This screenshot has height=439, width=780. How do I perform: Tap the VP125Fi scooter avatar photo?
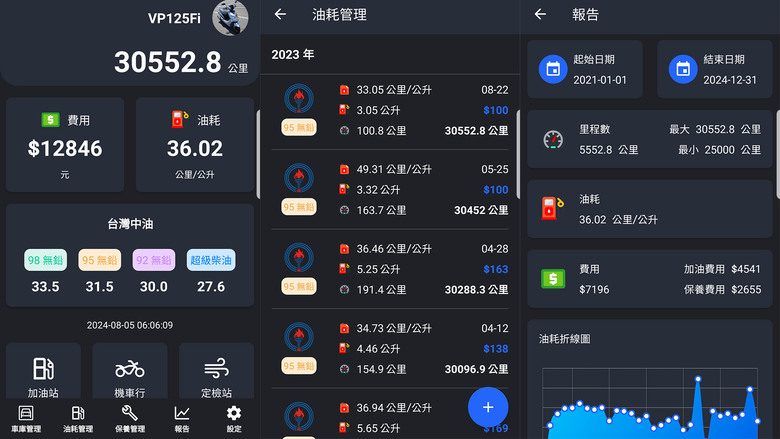click(230, 18)
